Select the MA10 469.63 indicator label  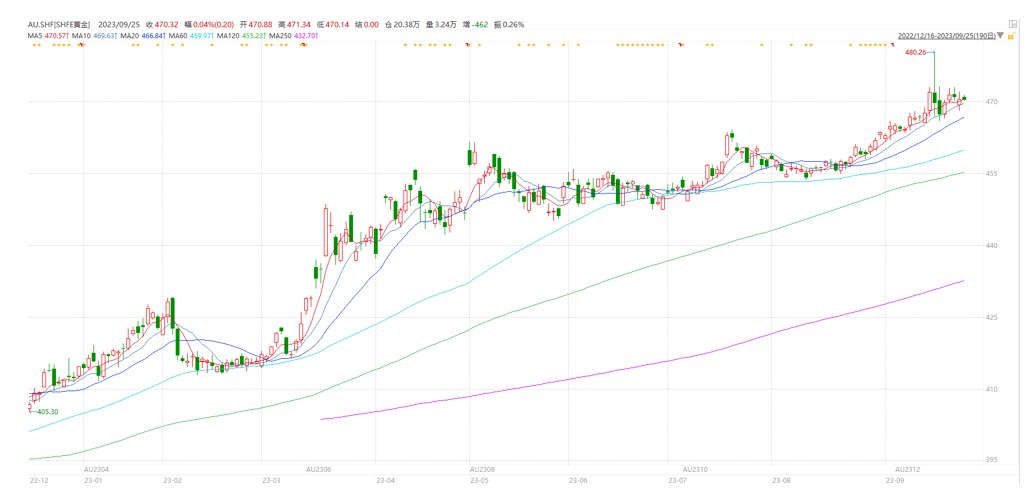coord(94,36)
